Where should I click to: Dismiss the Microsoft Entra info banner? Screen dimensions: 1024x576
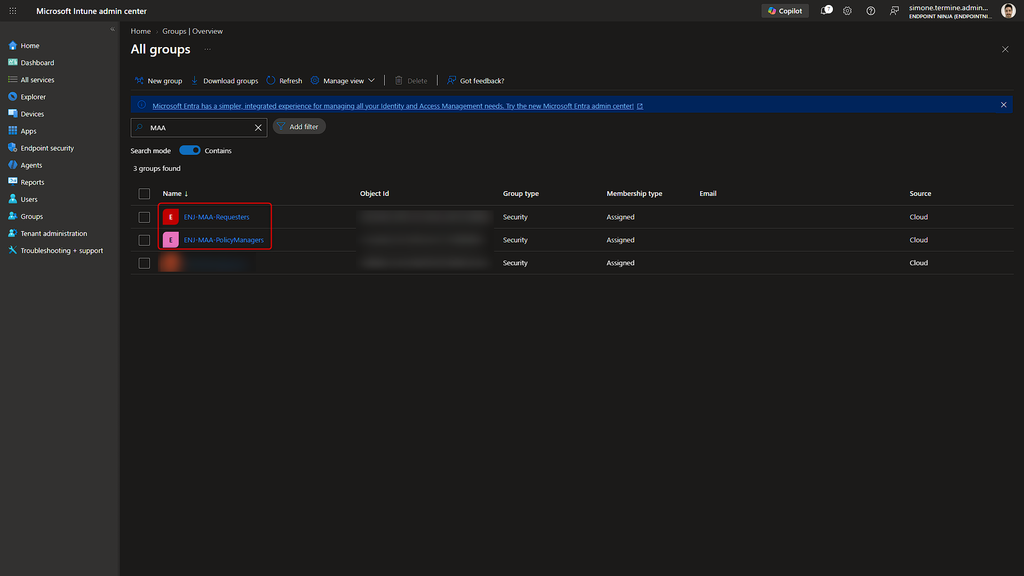[1004, 105]
